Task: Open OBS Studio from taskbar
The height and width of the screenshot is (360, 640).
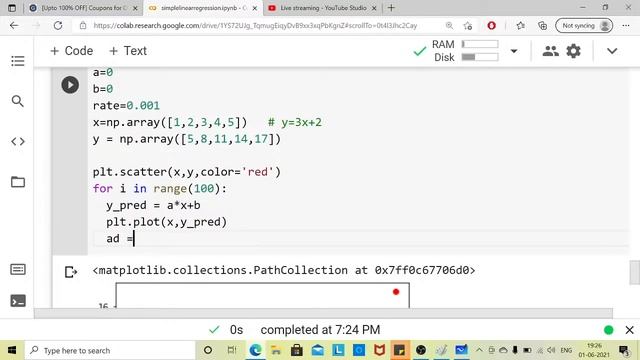Action: coord(421,350)
